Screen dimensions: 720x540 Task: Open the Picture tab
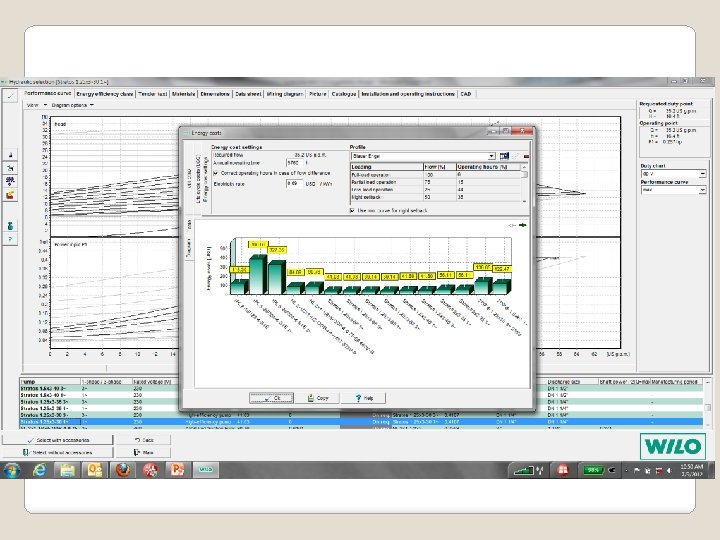(x=318, y=94)
